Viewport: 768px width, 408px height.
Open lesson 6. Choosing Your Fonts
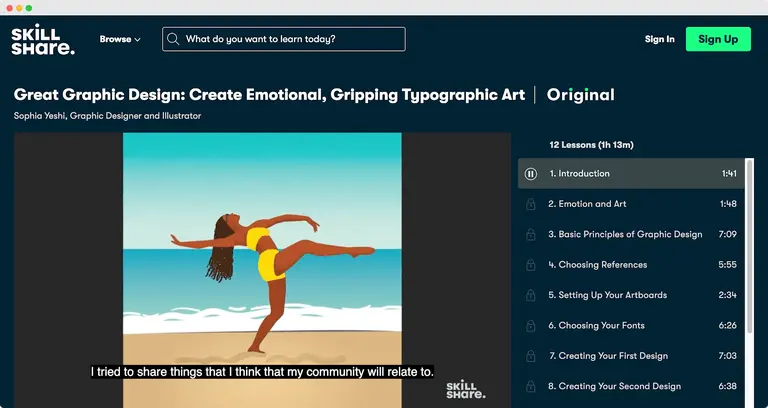tap(631, 325)
